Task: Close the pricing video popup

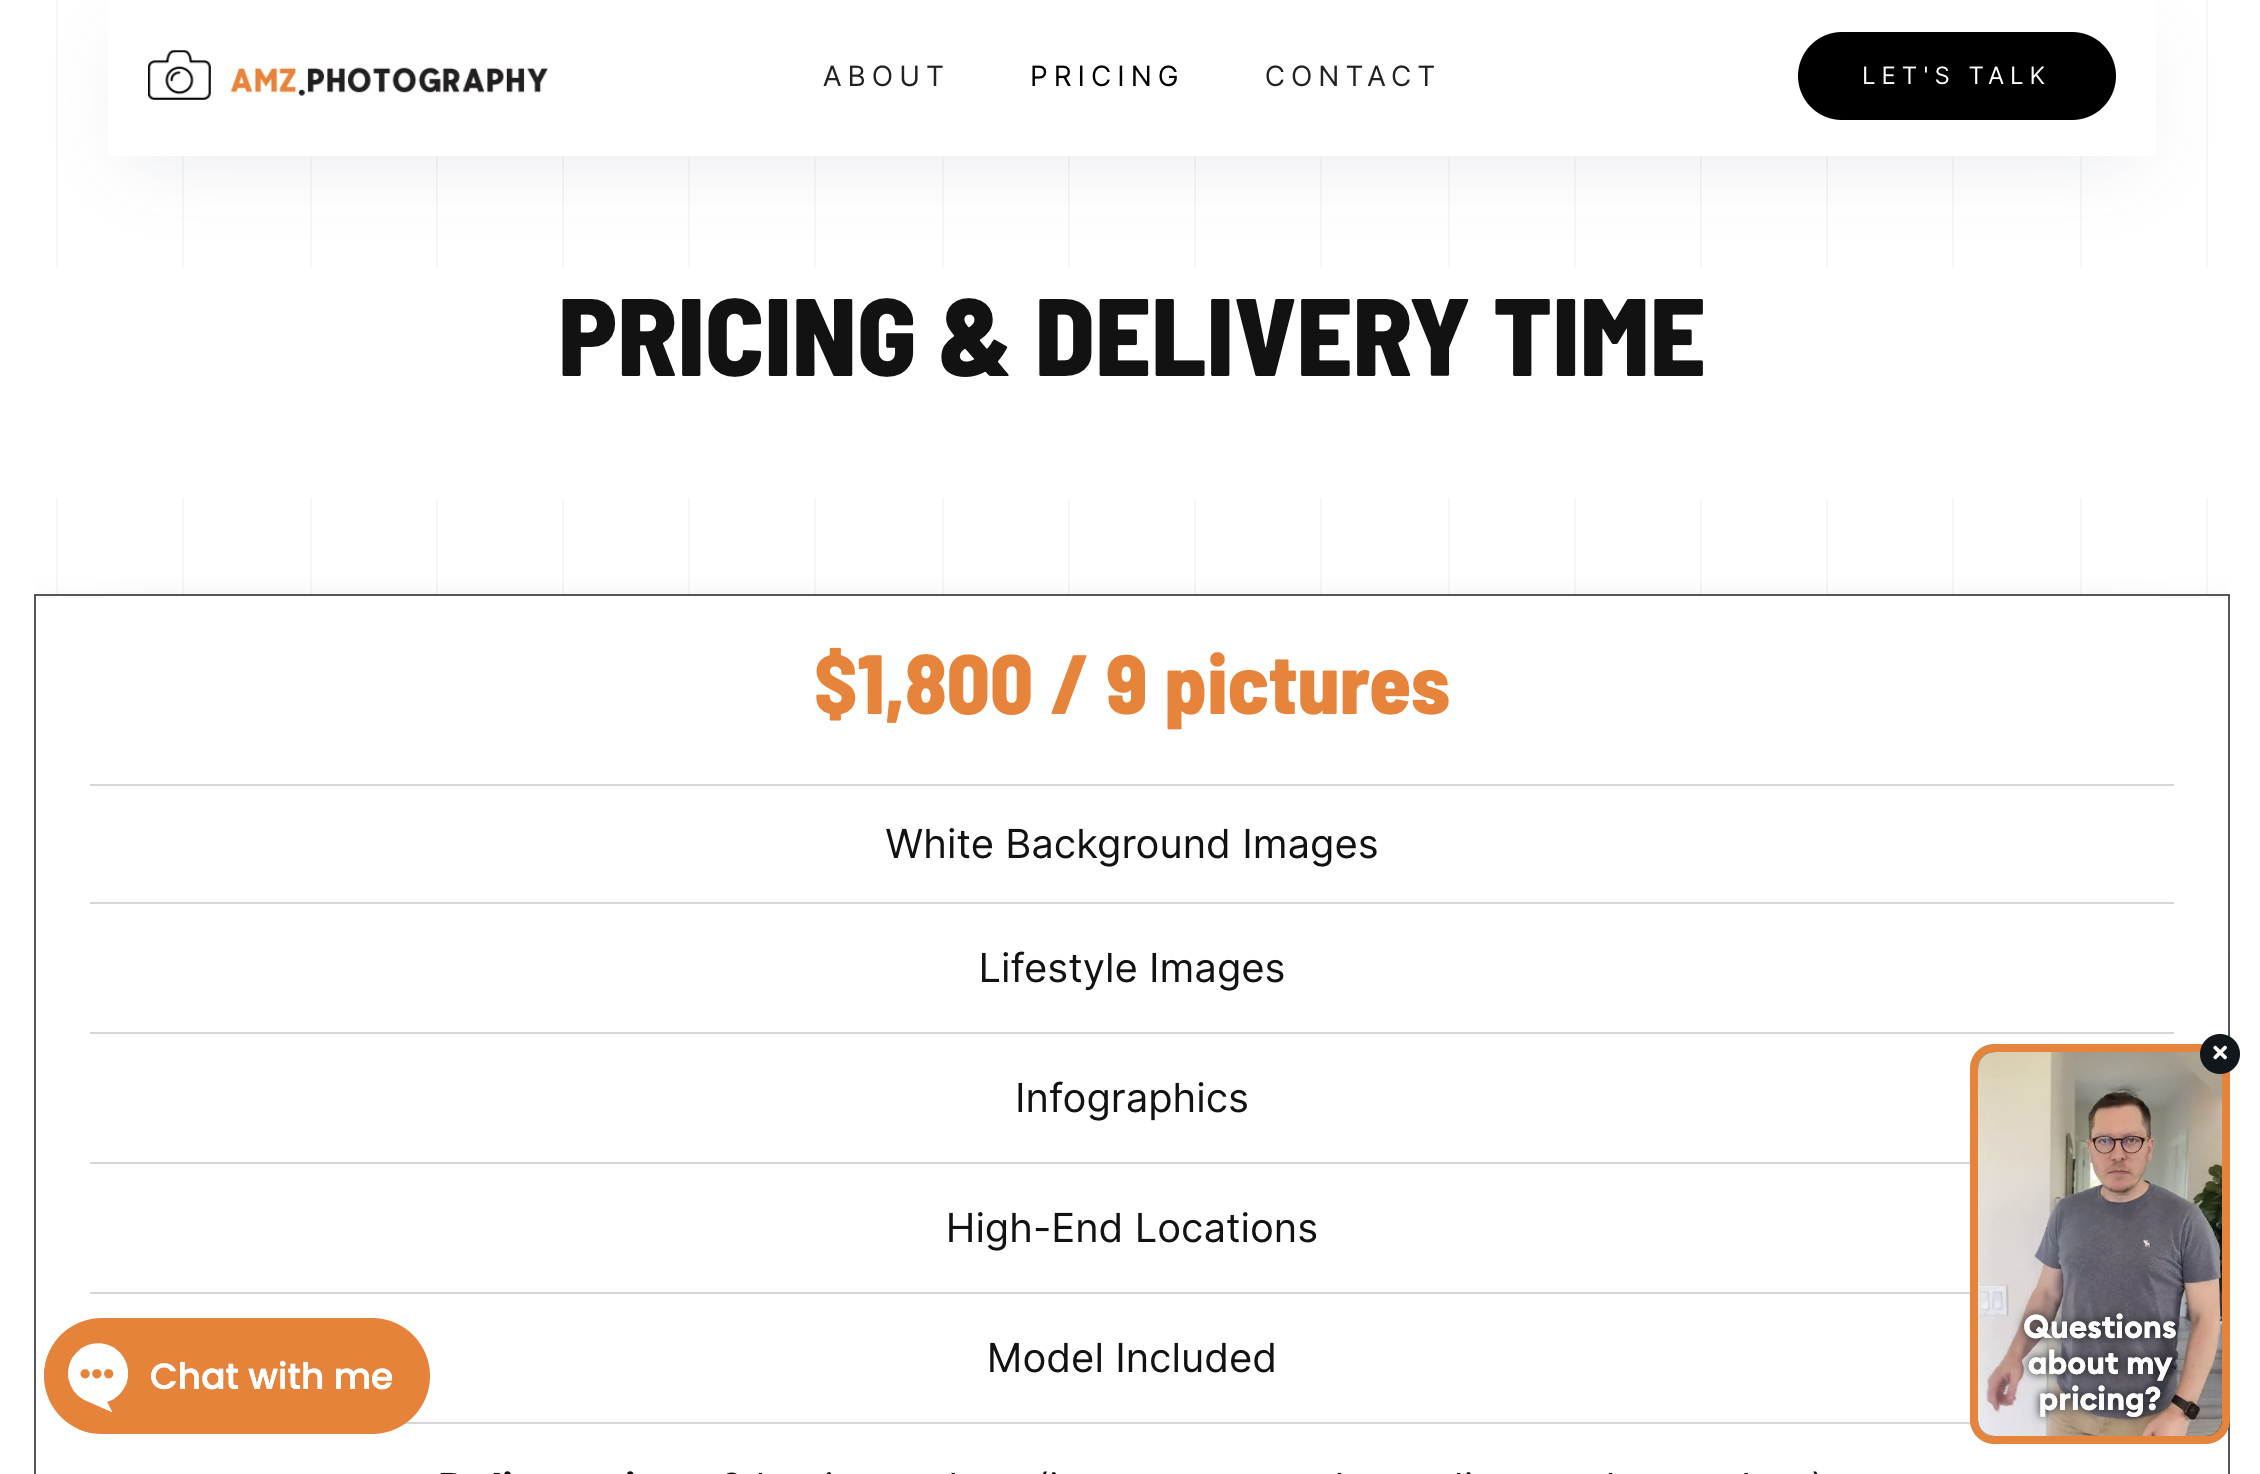Action: (2219, 1053)
